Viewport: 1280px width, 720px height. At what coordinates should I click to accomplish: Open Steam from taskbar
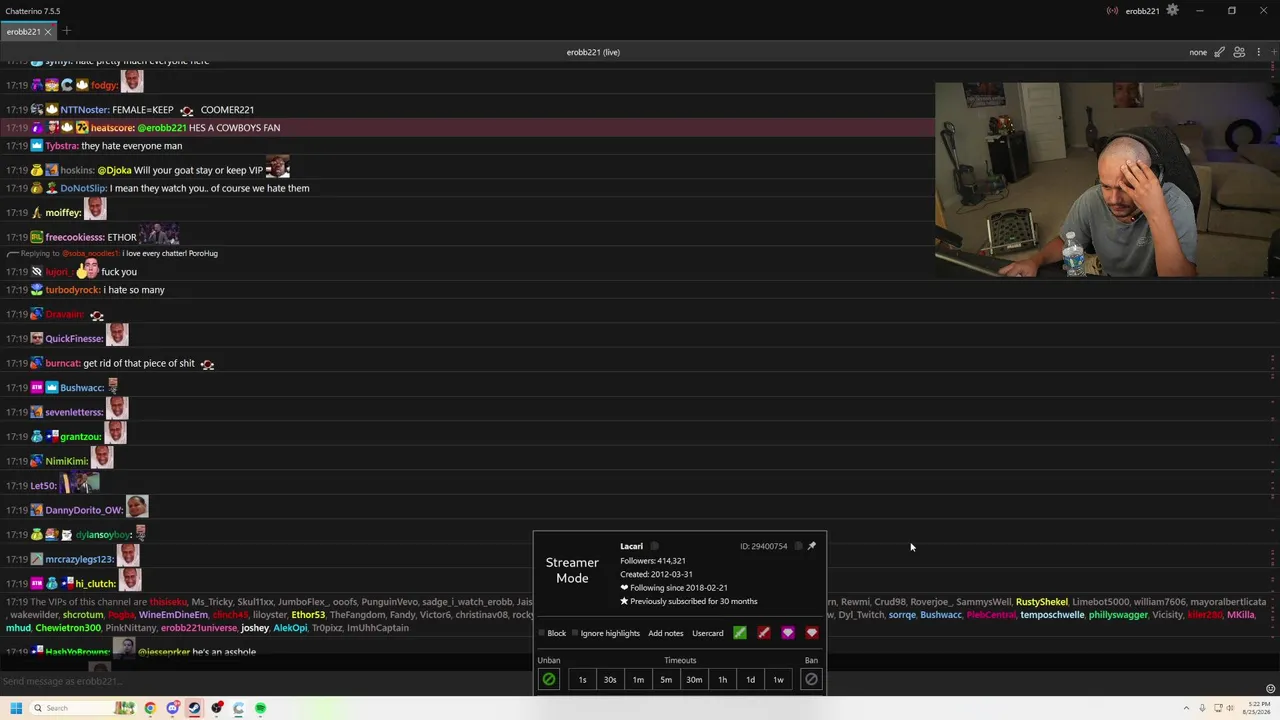pyautogui.click(x=194, y=708)
